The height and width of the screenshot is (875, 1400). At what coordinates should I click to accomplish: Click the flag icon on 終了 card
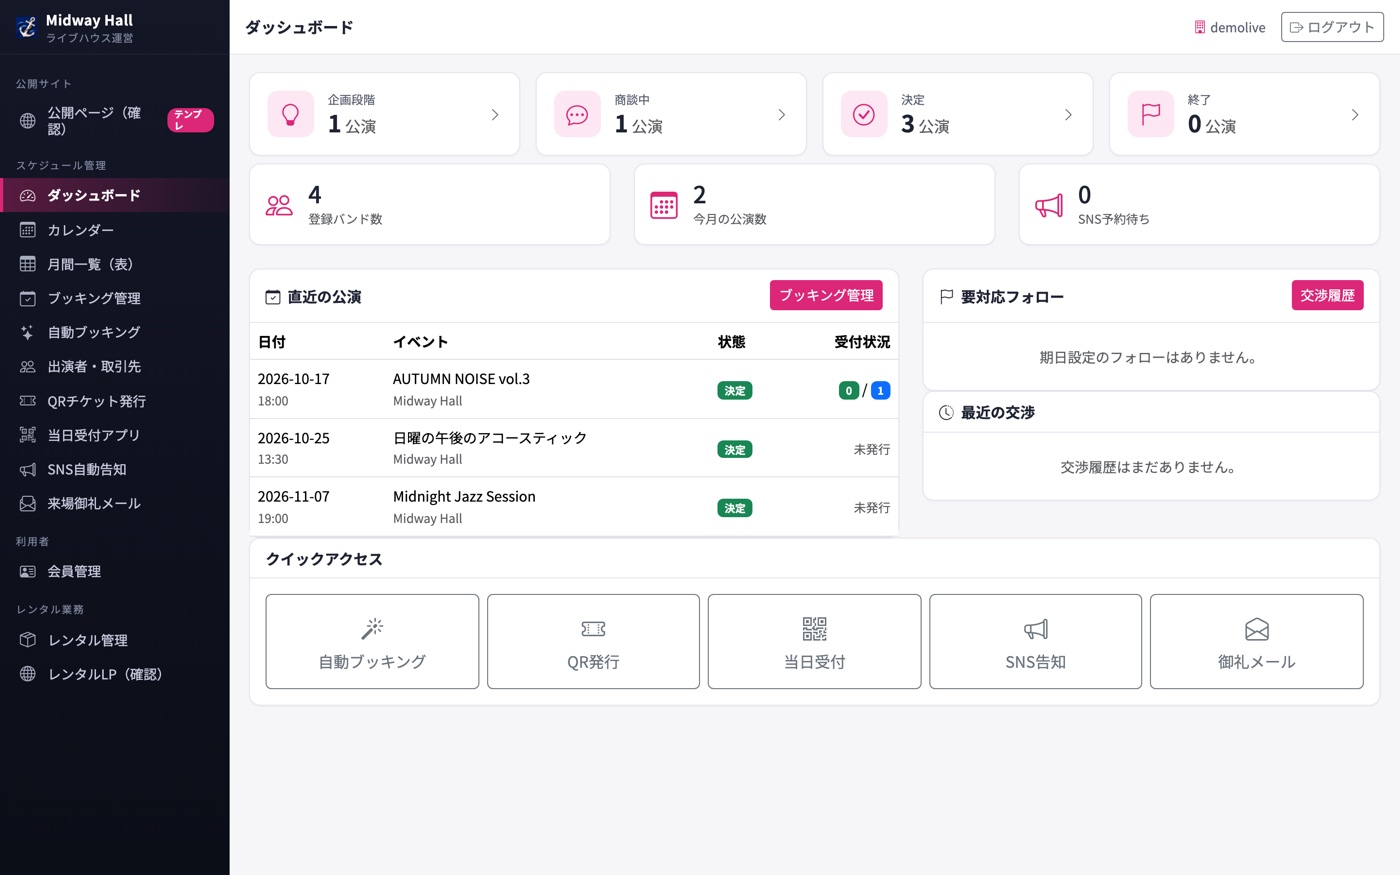click(1151, 114)
